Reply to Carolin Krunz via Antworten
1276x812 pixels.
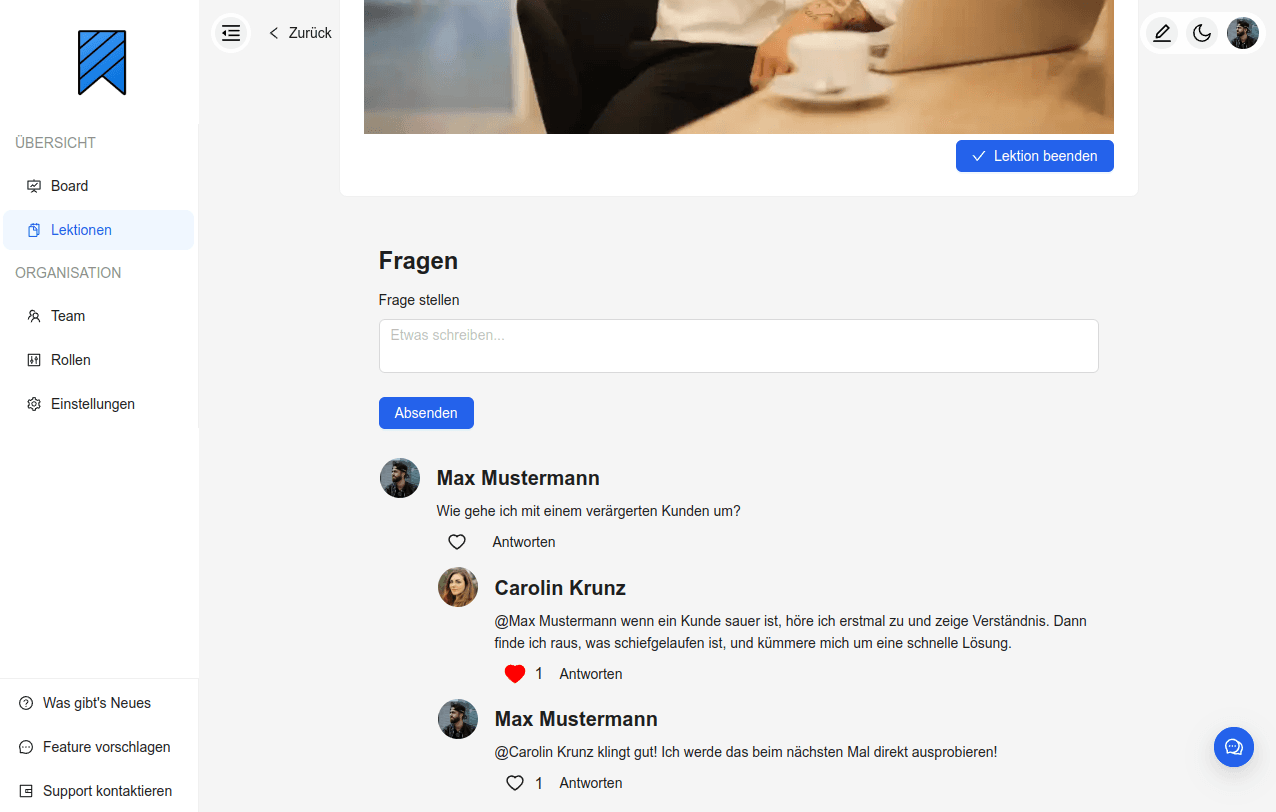(591, 674)
